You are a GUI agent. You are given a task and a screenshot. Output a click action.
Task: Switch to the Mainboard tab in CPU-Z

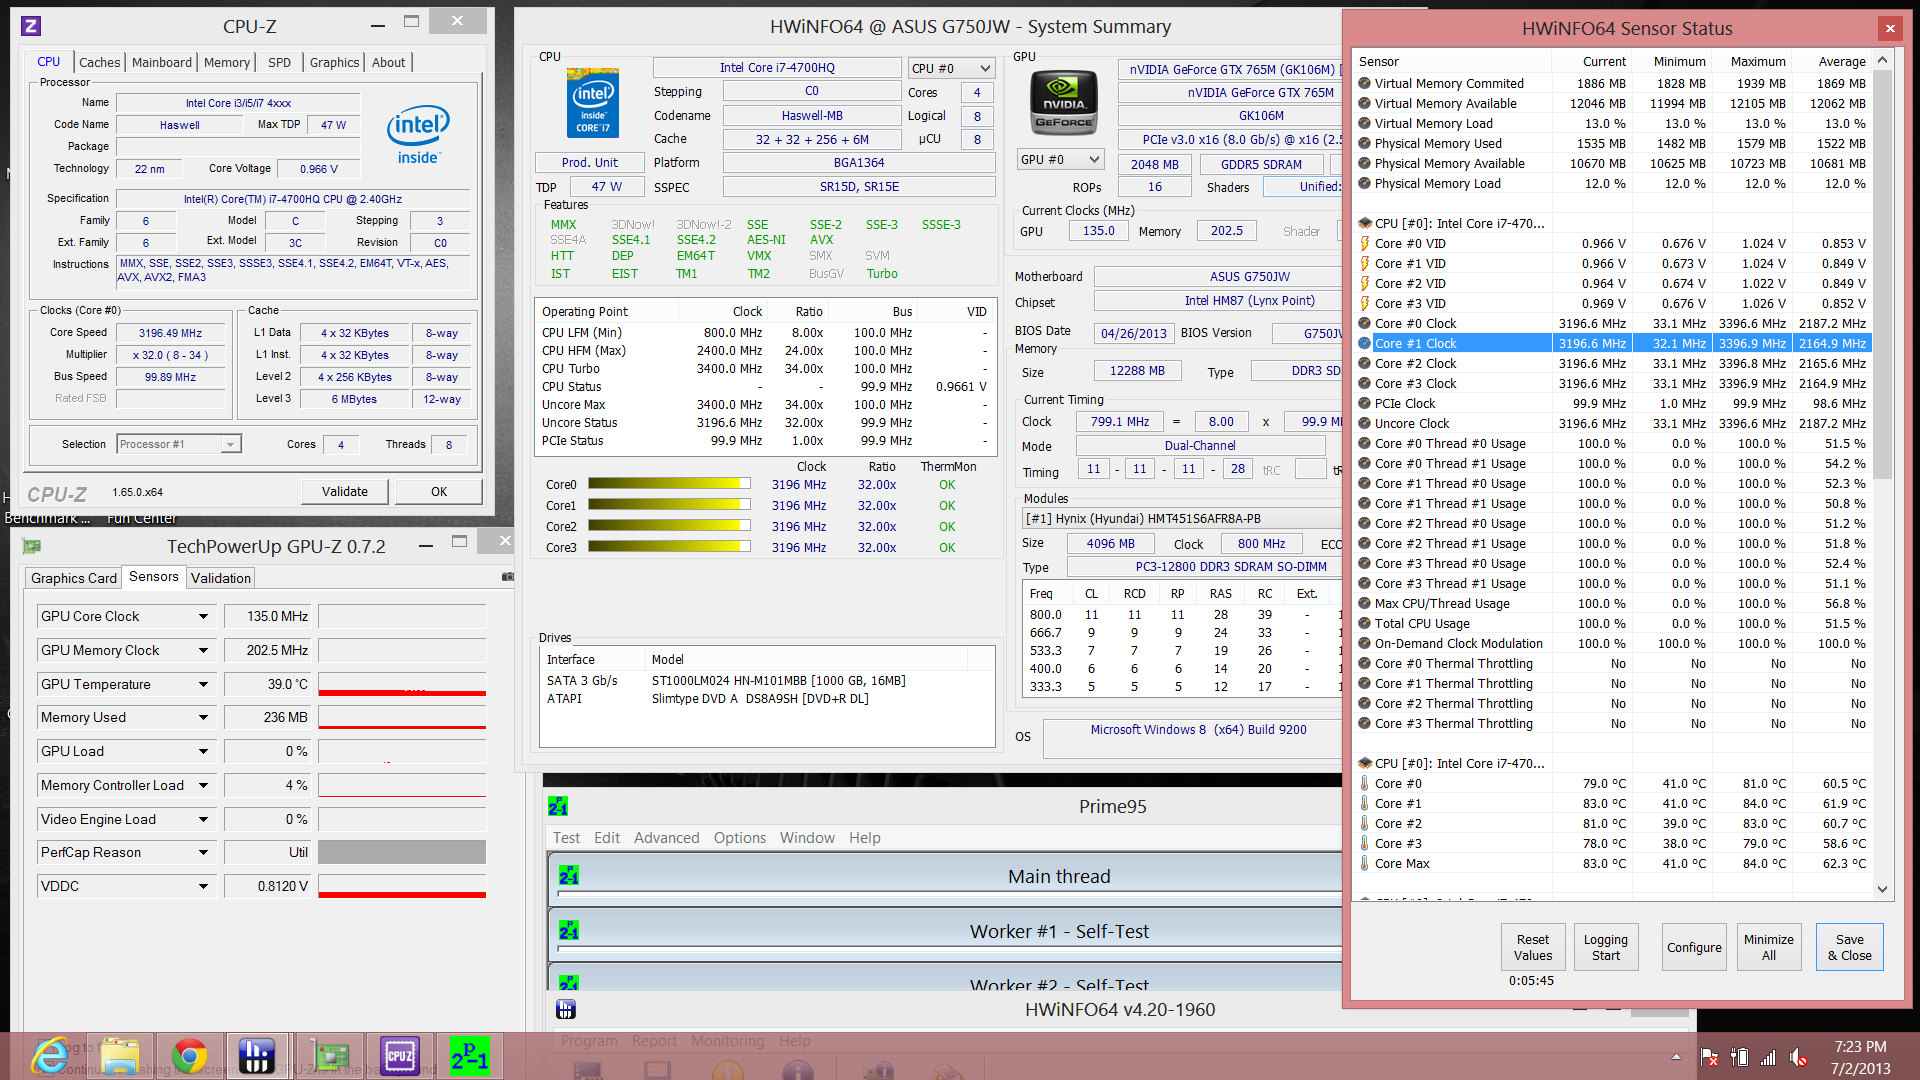coord(161,62)
